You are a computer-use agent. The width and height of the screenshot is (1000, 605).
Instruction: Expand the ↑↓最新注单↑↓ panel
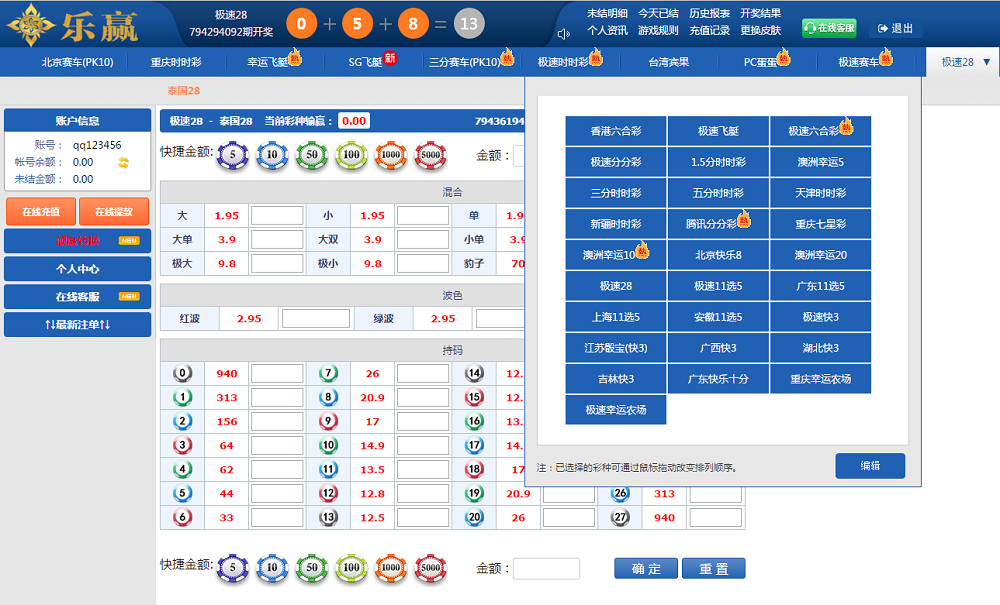point(78,325)
